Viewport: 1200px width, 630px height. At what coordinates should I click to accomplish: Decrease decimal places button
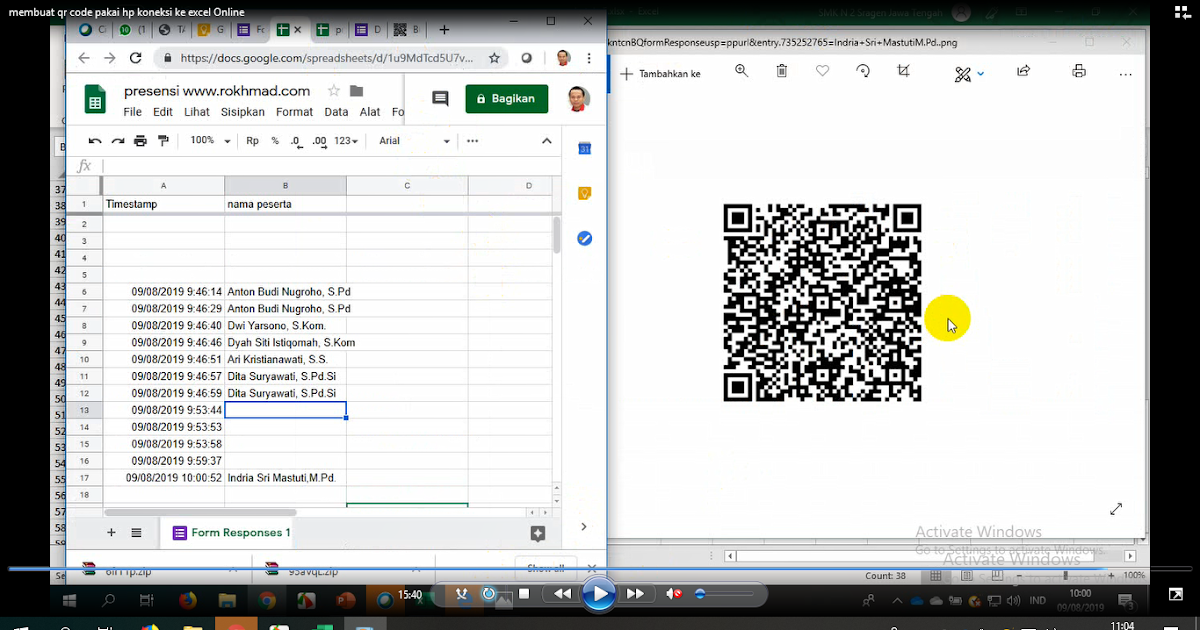(296, 141)
